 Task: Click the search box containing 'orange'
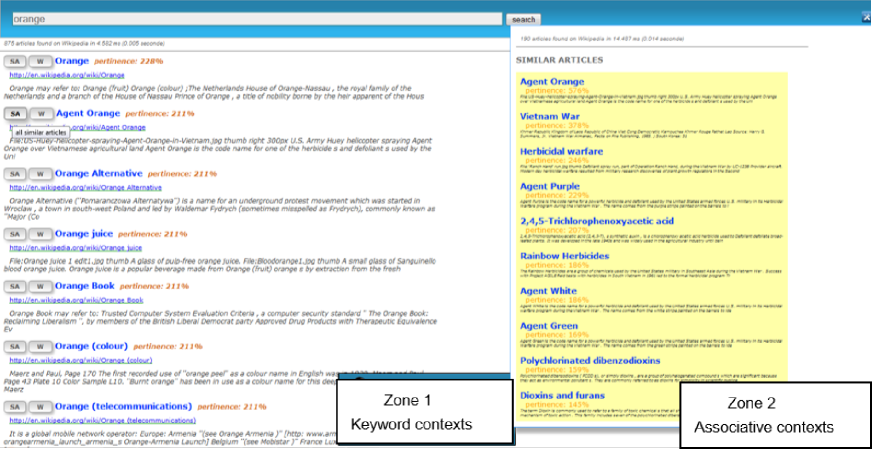[x=257, y=19]
